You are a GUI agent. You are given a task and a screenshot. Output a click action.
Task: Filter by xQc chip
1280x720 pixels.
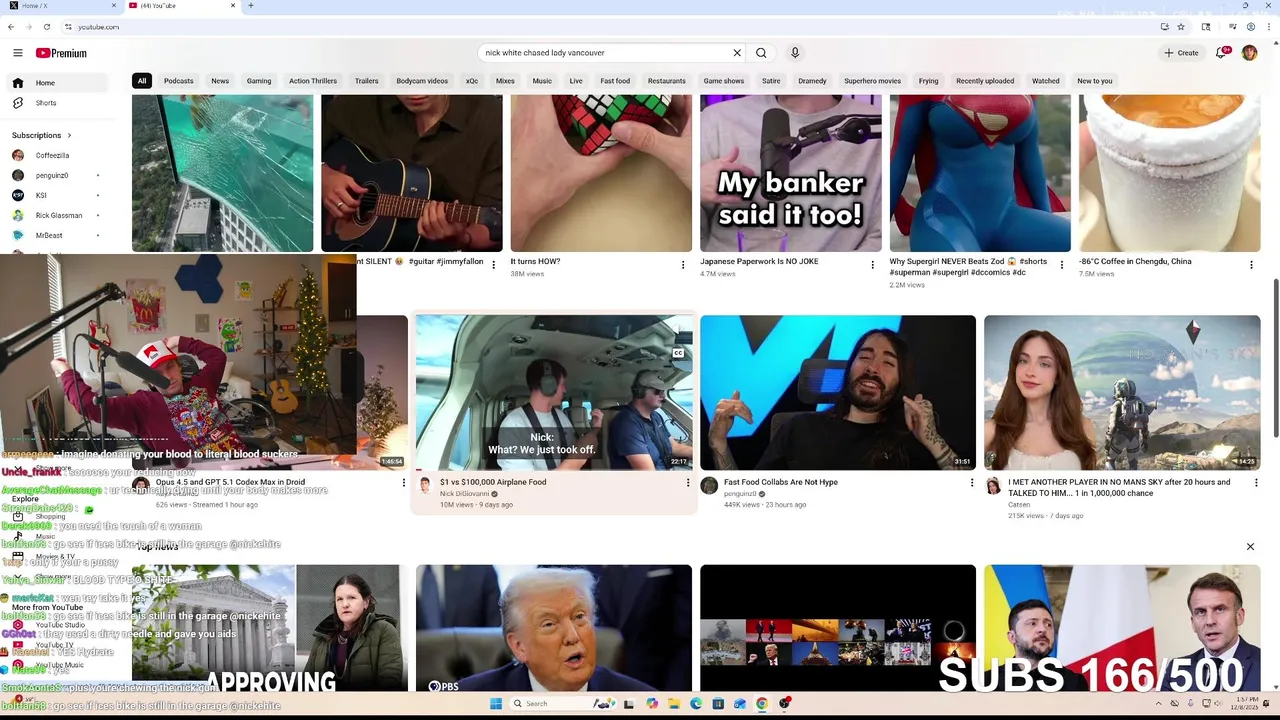(472, 81)
